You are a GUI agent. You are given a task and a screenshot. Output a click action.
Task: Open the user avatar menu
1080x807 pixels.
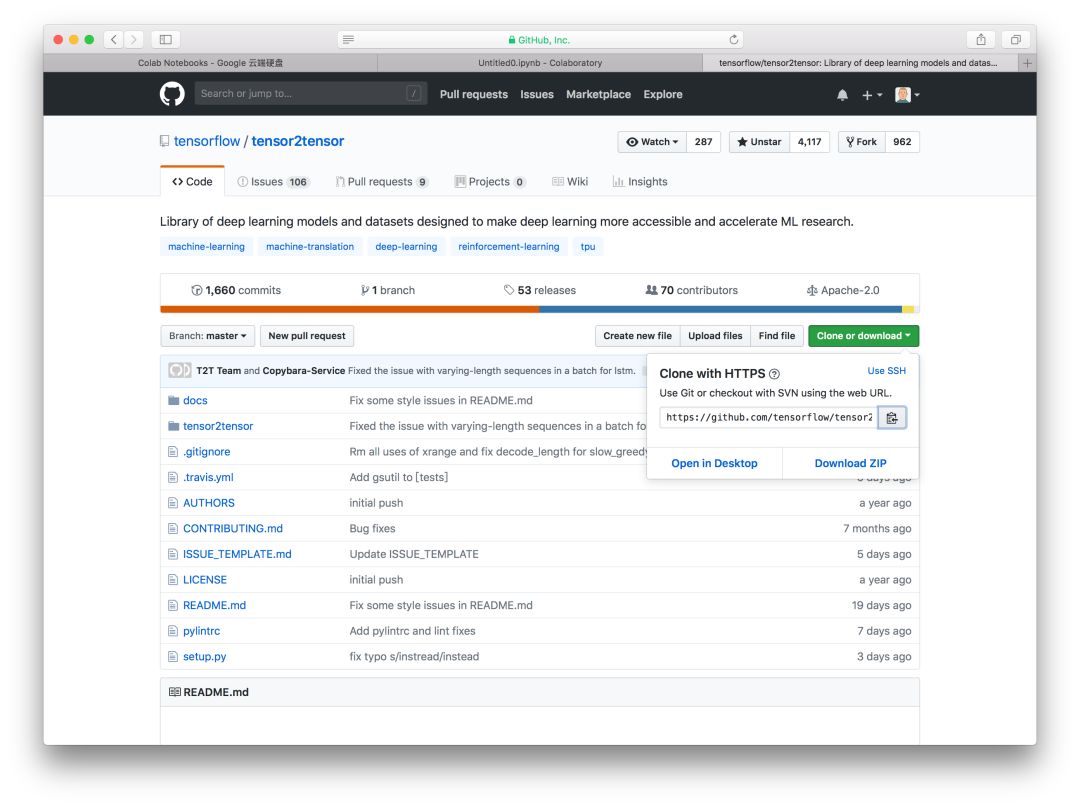(x=906, y=95)
